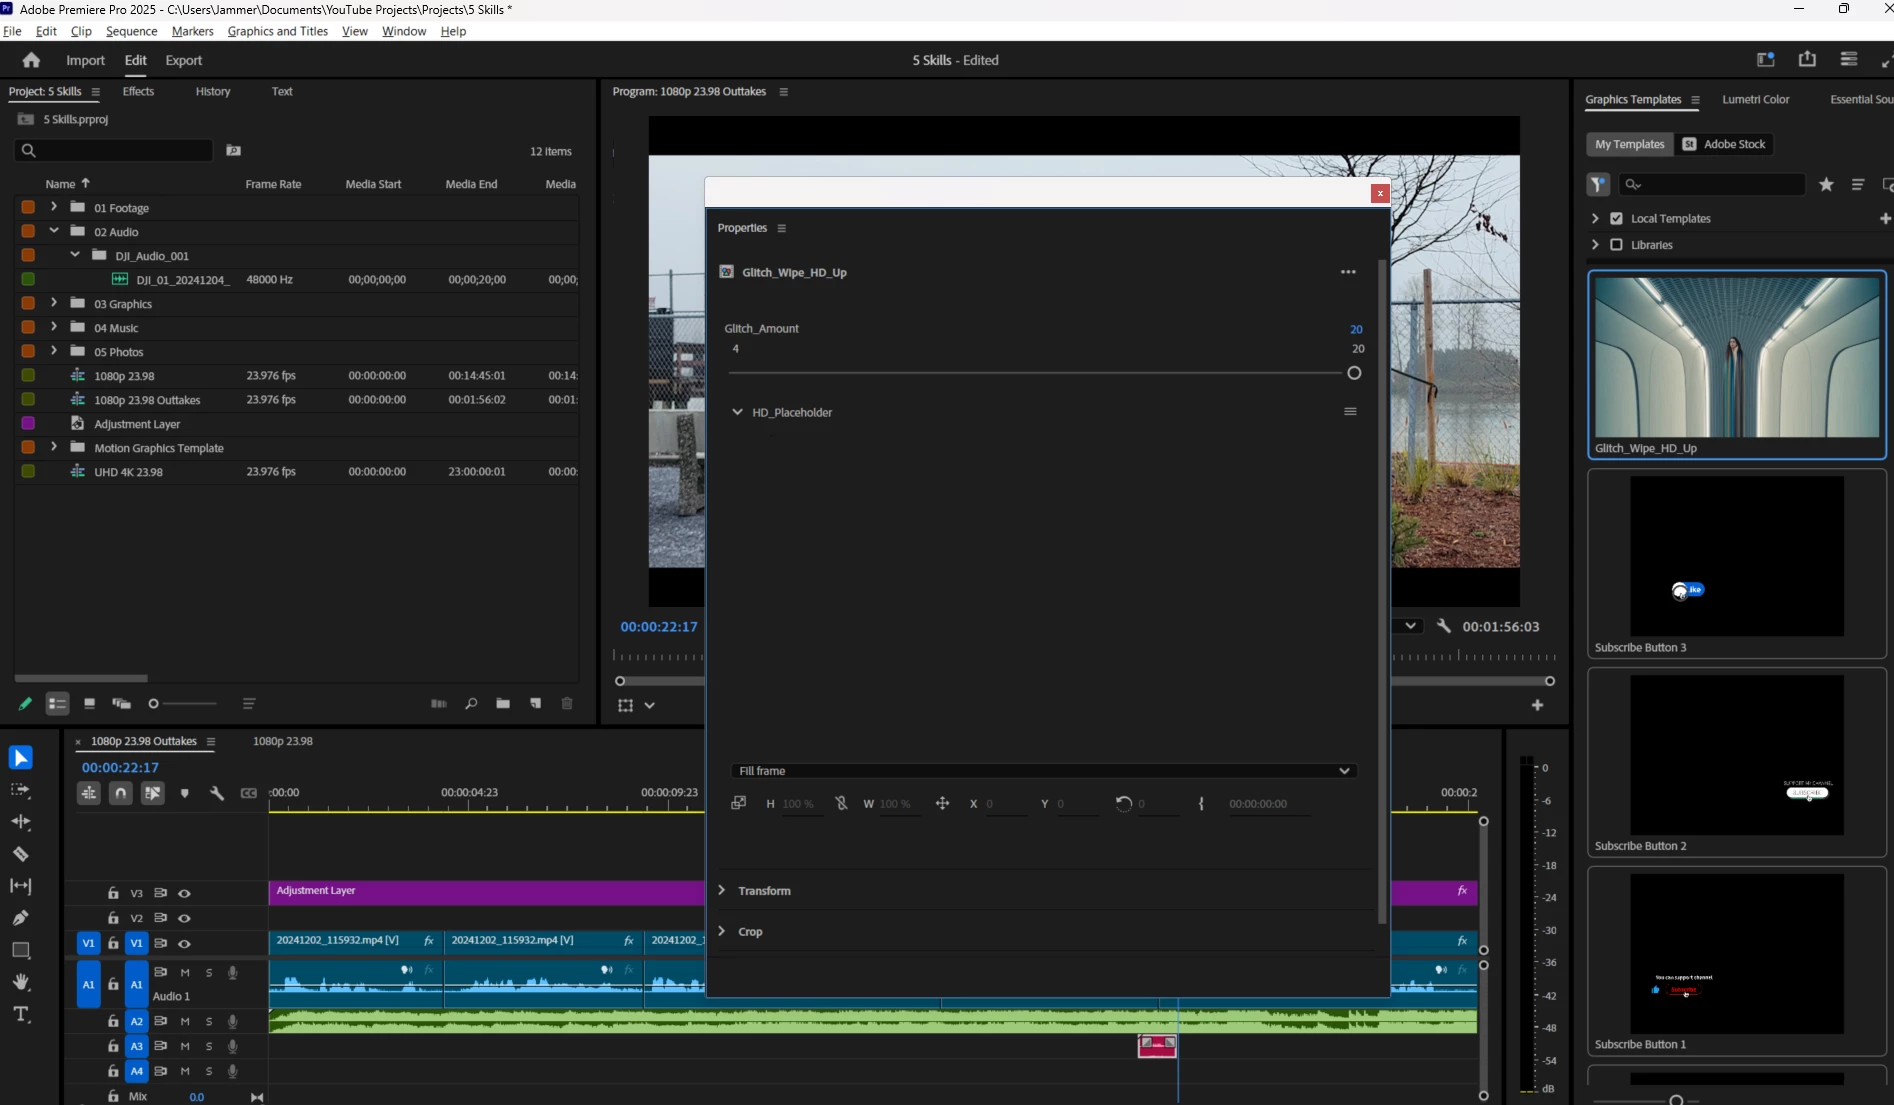Toggle V1 track output eye
Viewport: 1894px width, 1105px height.
point(184,943)
